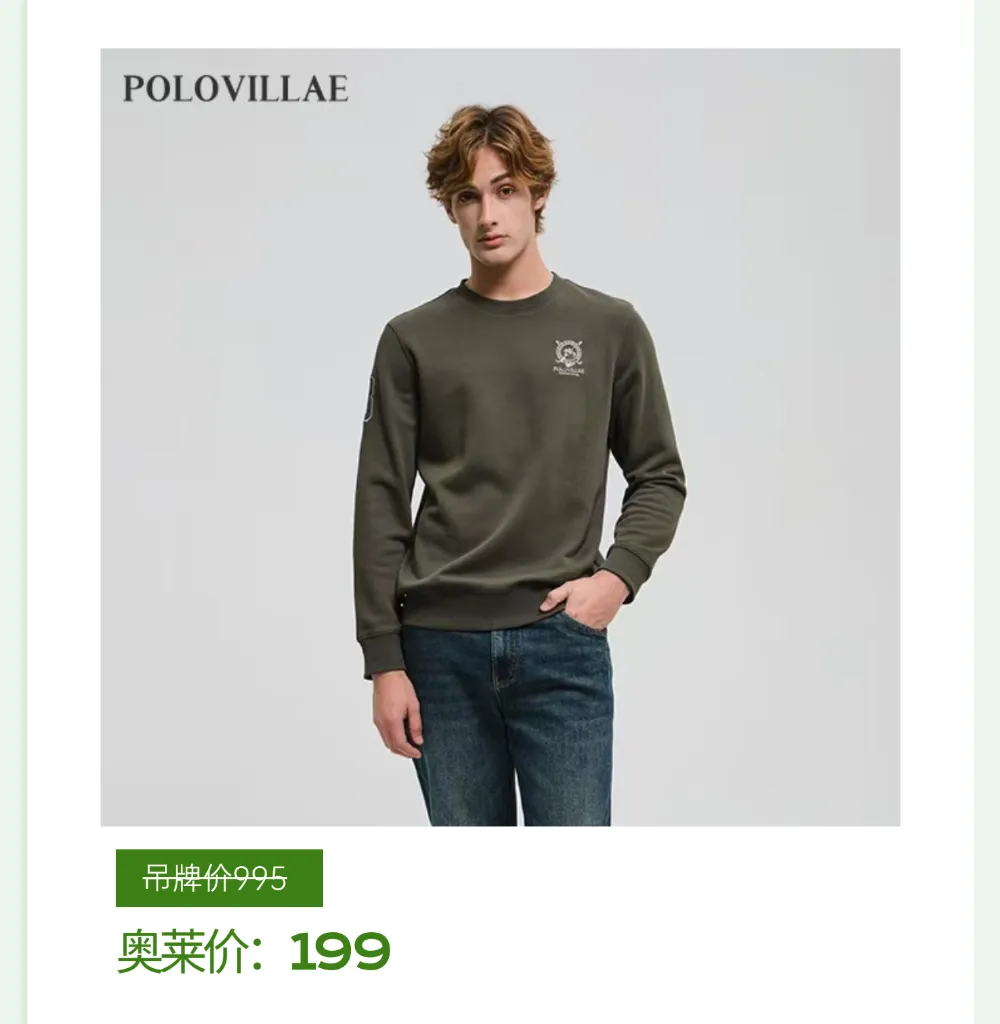1000x1024 pixels.
Task: Select the green 吊牌价995 tag price label
Action: pos(219,878)
